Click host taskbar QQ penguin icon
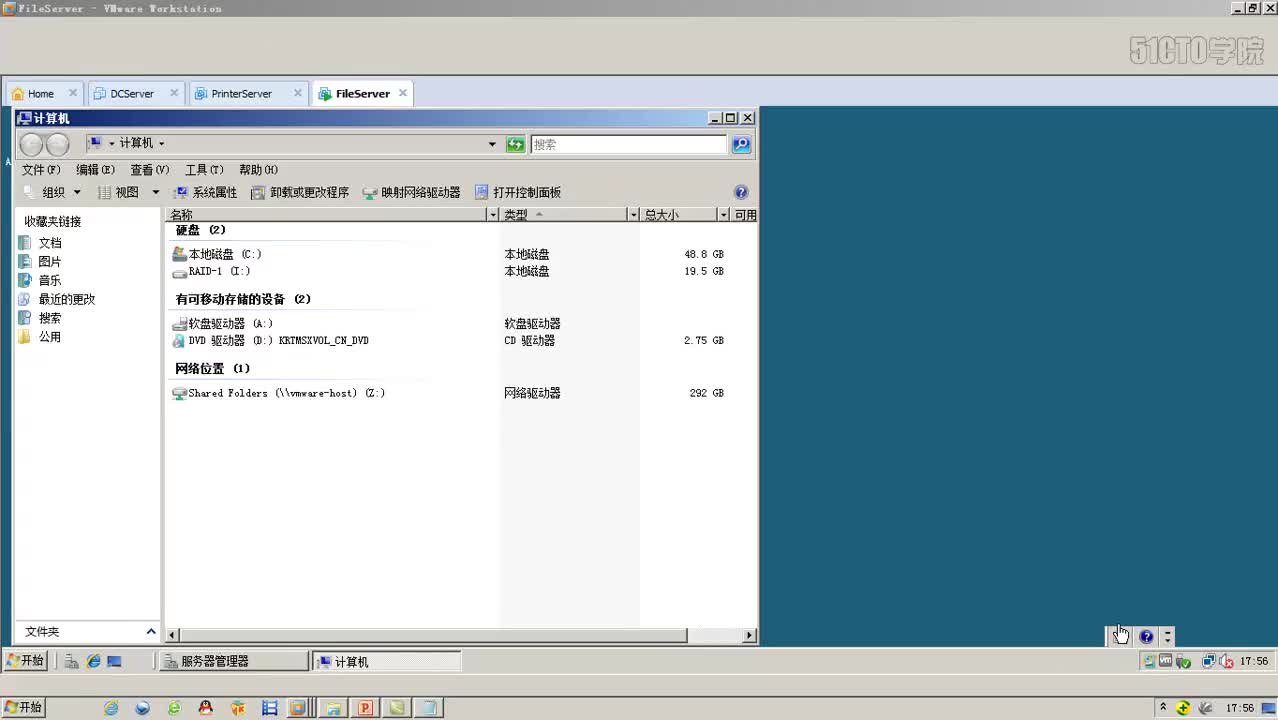Screen dimensions: 1278x720 (206, 708)
